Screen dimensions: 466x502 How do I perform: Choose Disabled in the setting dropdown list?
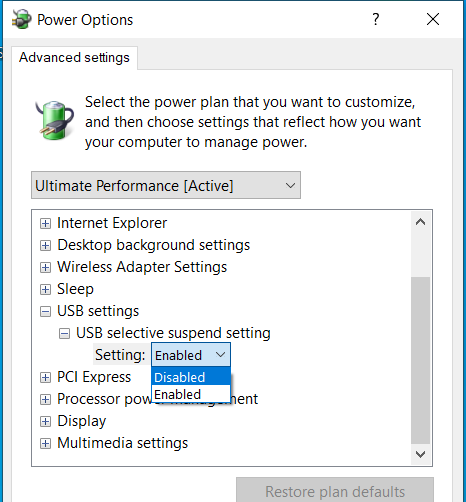191,377
